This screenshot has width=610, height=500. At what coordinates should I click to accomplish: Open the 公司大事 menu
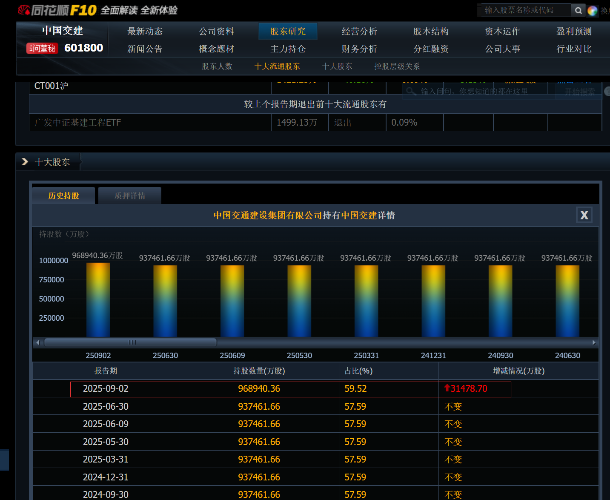(x=502, y=49)
